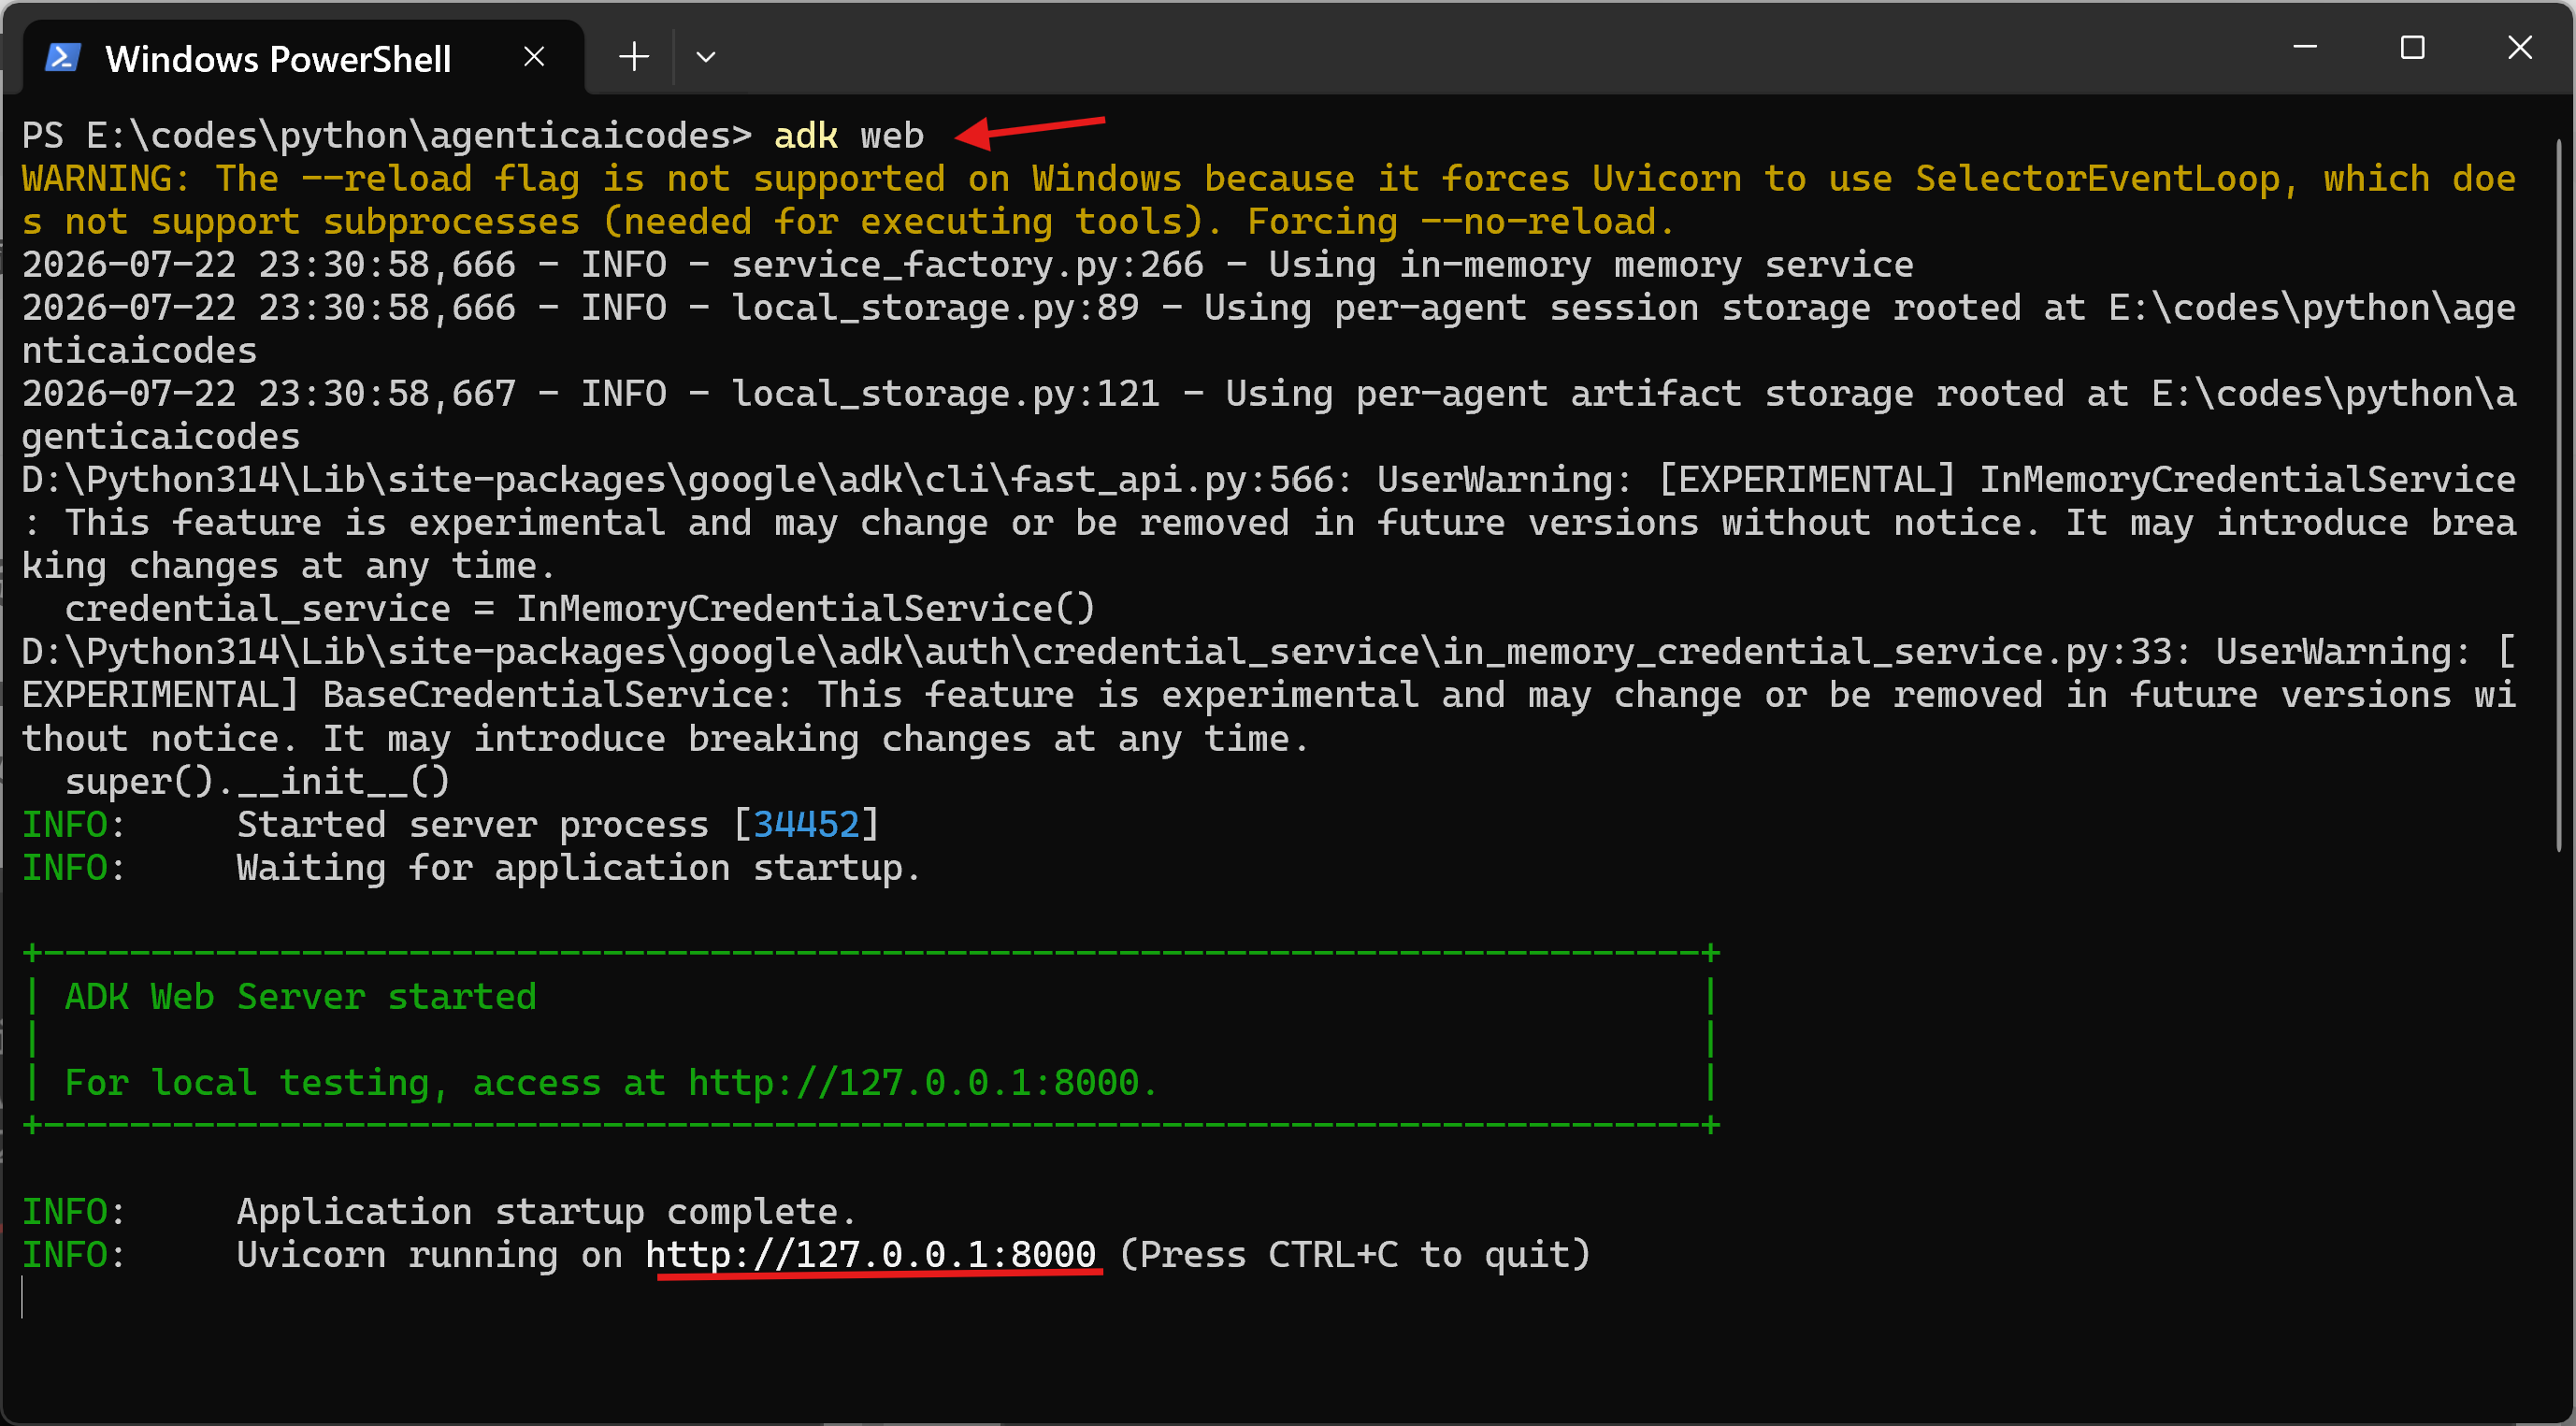Click the prompt 'PS E:\codes\python\agenticaicodes>'
This screenshot has width=2576, height=1426.
[387, 136]
